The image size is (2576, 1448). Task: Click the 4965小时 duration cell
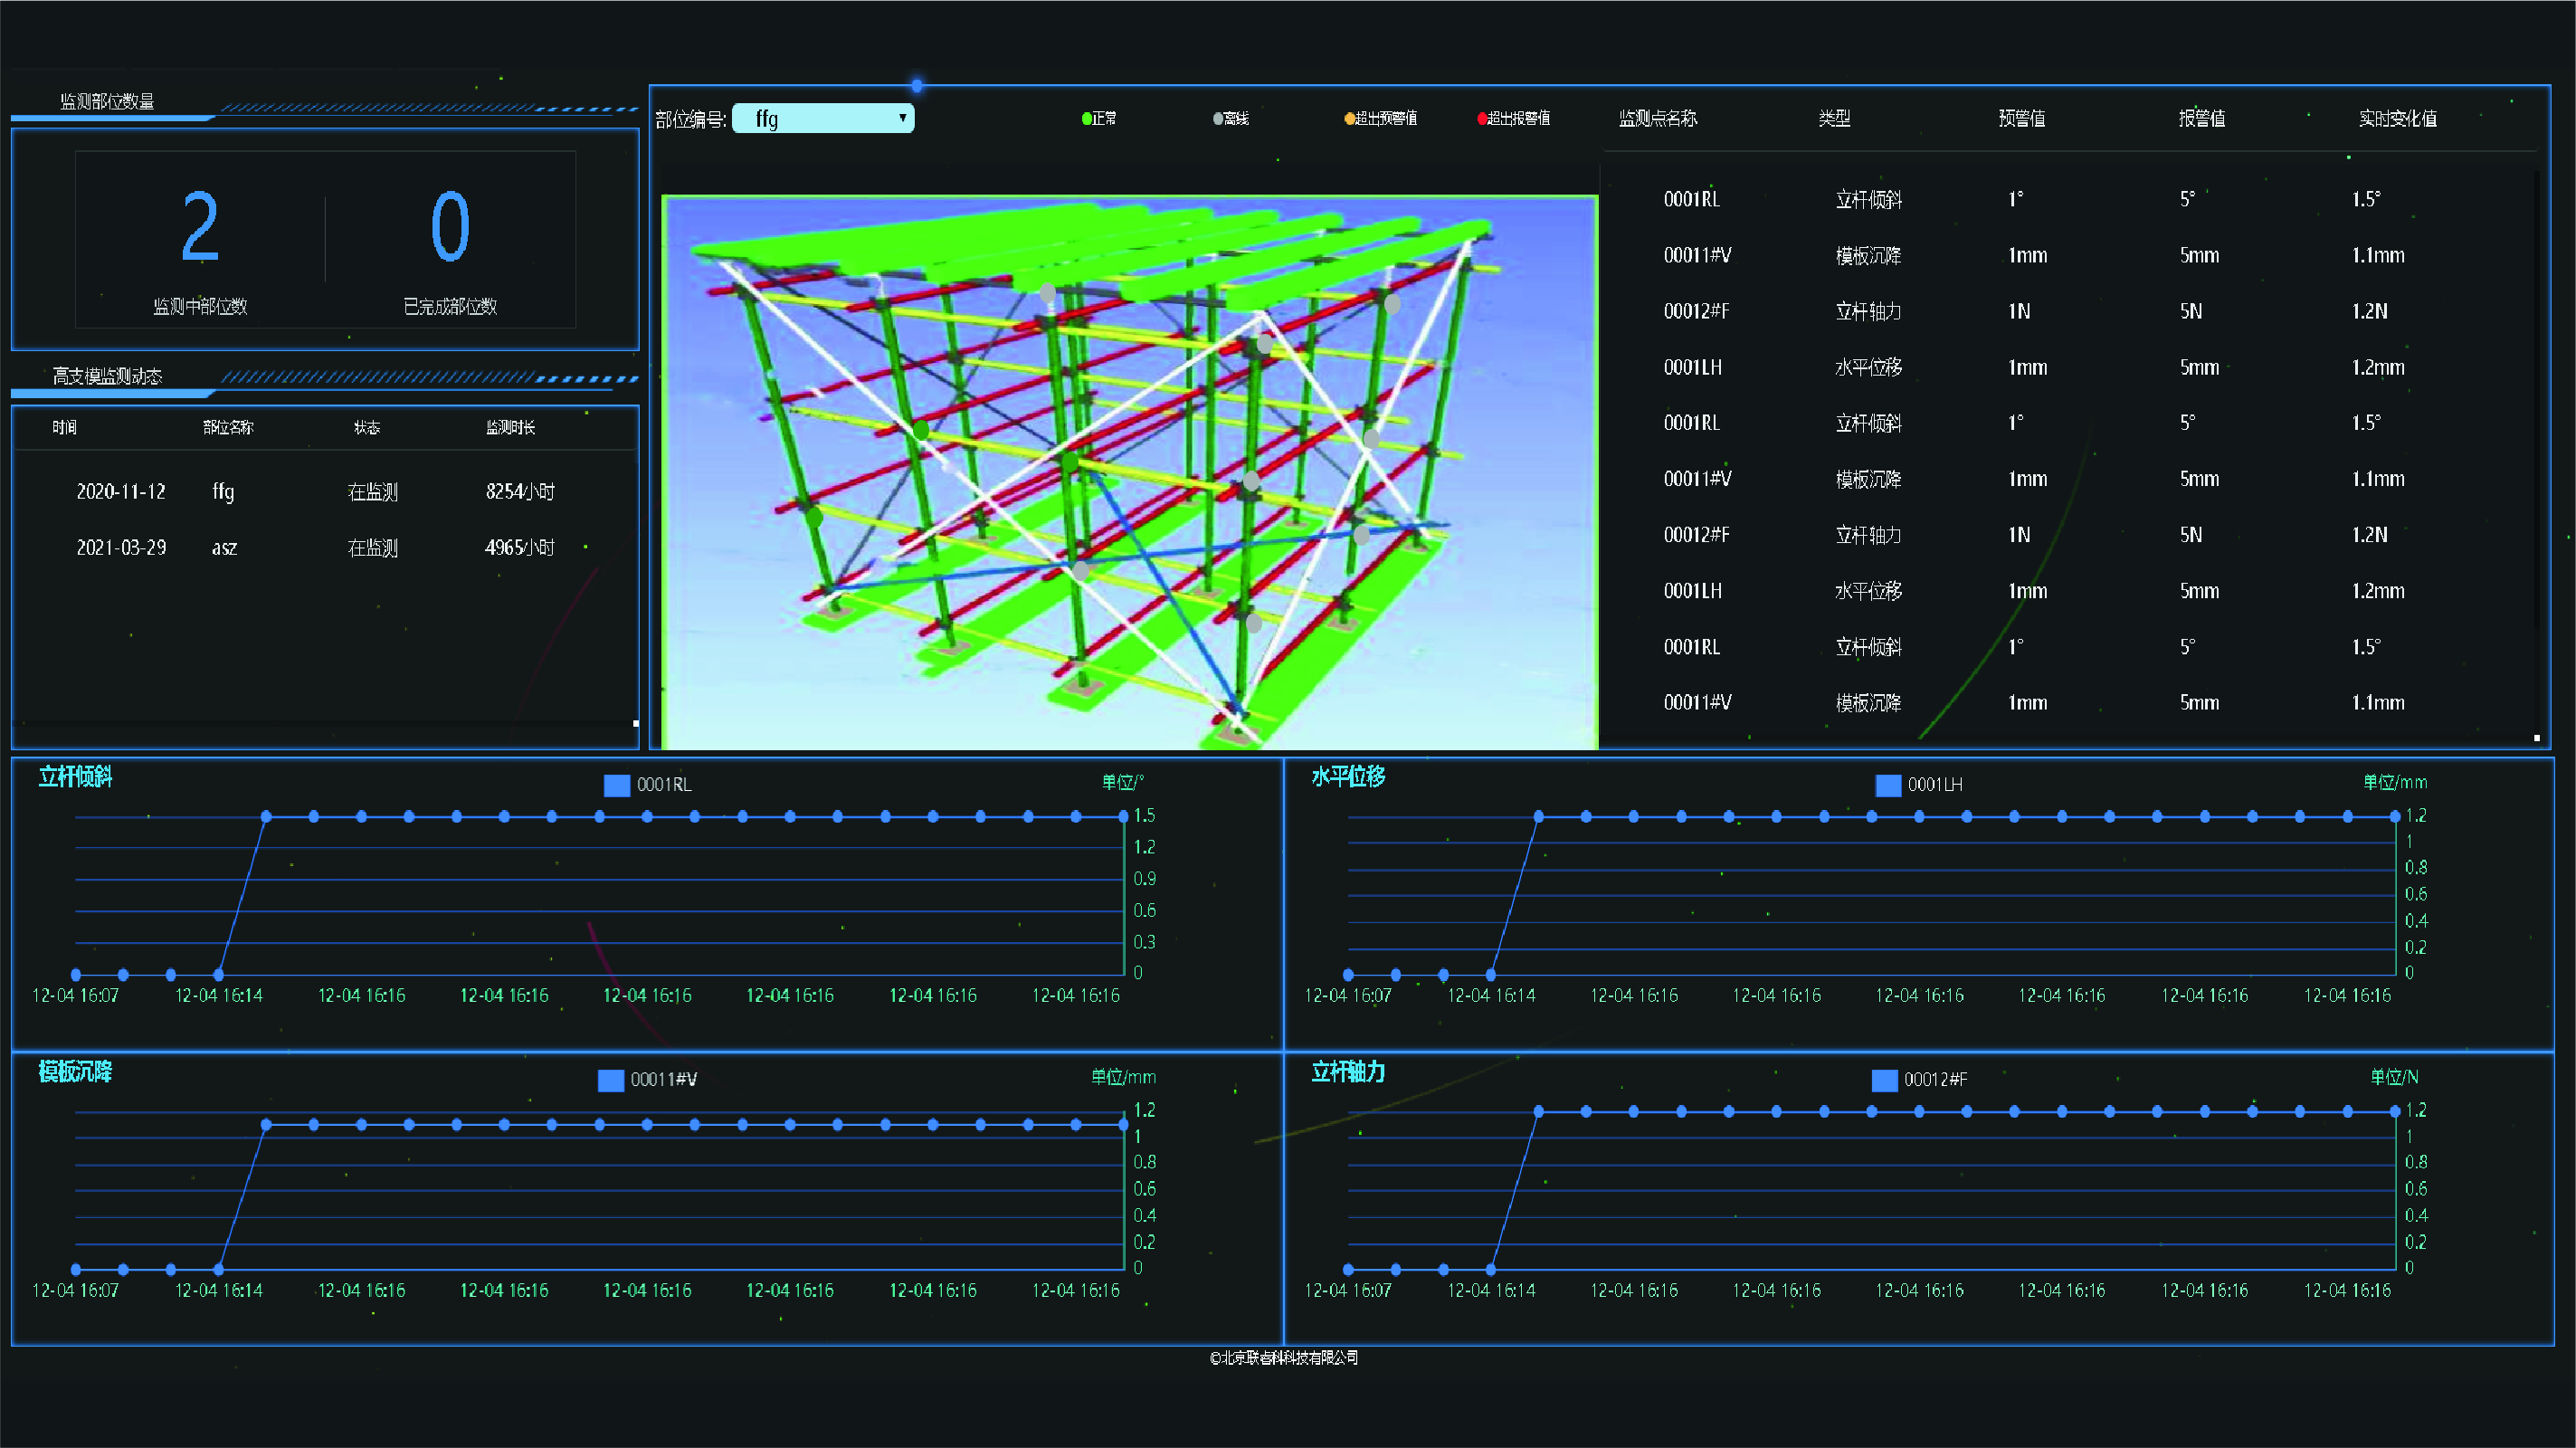pos(520,547)
